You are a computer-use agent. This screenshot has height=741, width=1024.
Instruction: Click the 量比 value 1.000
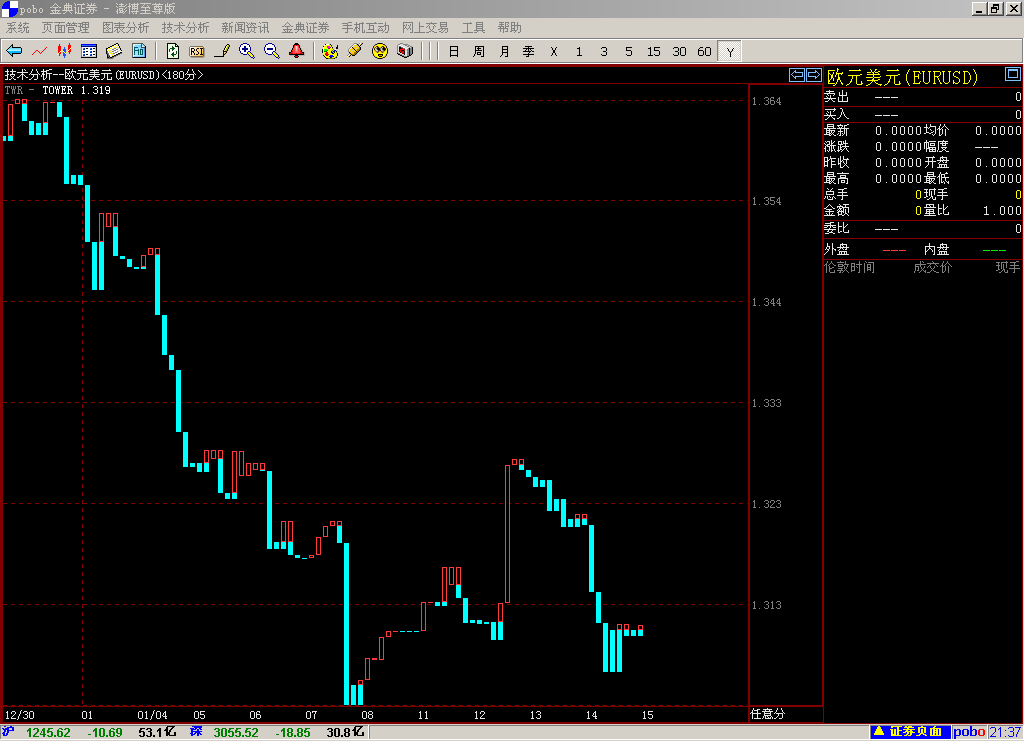[1002, 211]
